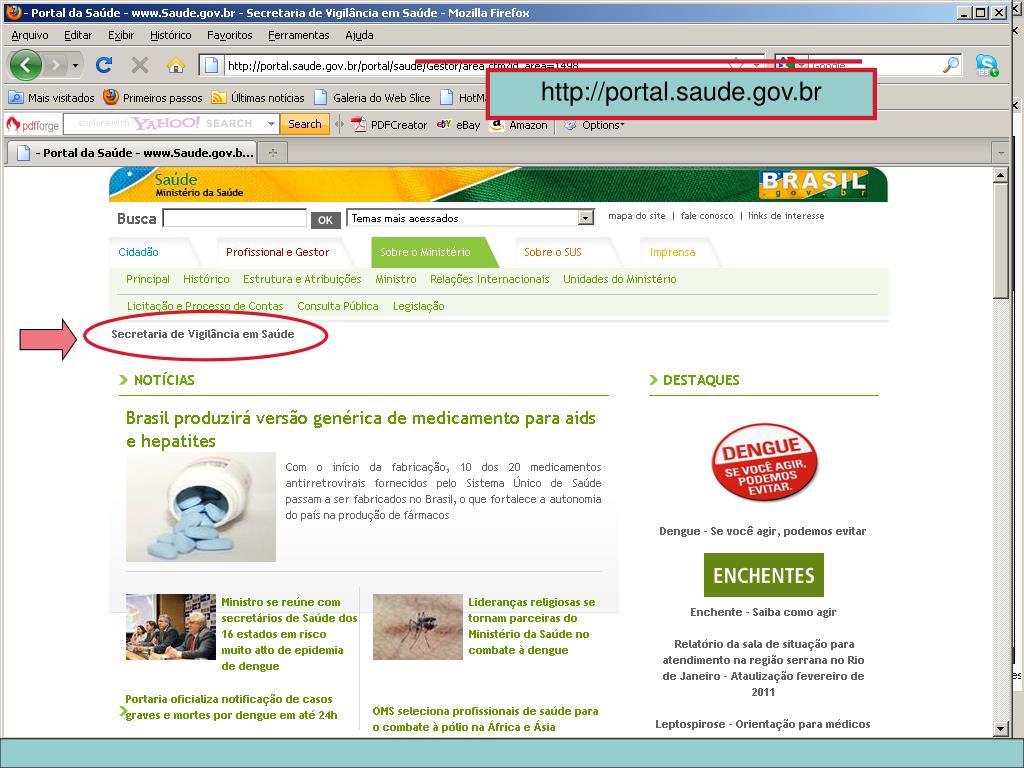
Task: Reload the page with the refresh icon
Action: (104, 65)
